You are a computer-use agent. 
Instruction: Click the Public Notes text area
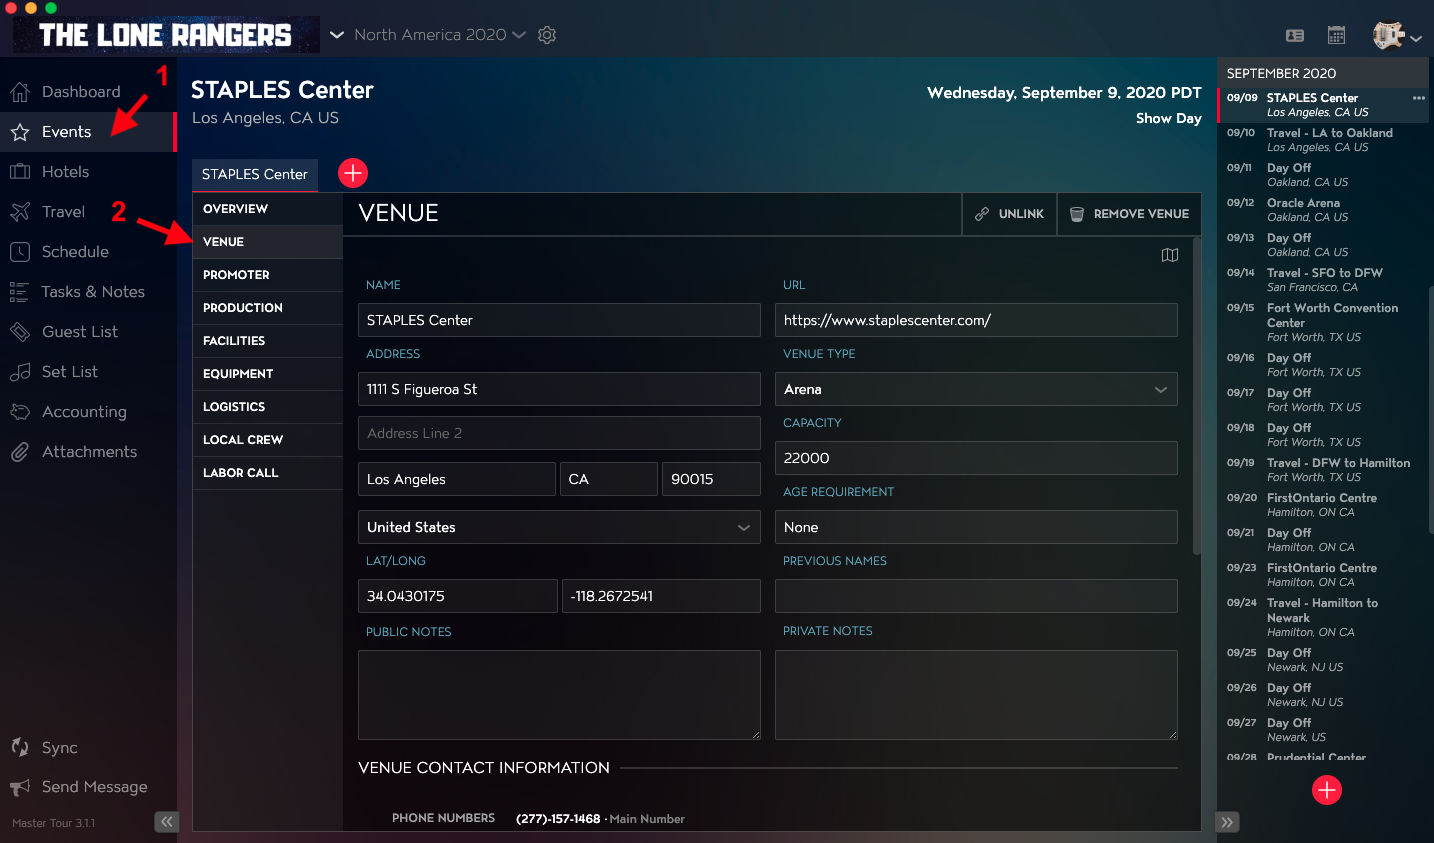pyautogui.click(x=559, y=695)
